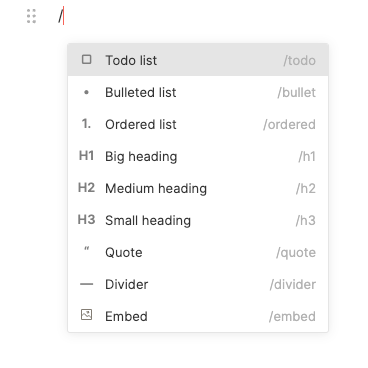The height and width of the screenshot is (368, 368).
Task: Click the /embed shortcut hint
Action: pyautogui.click(x=292, y=316)
